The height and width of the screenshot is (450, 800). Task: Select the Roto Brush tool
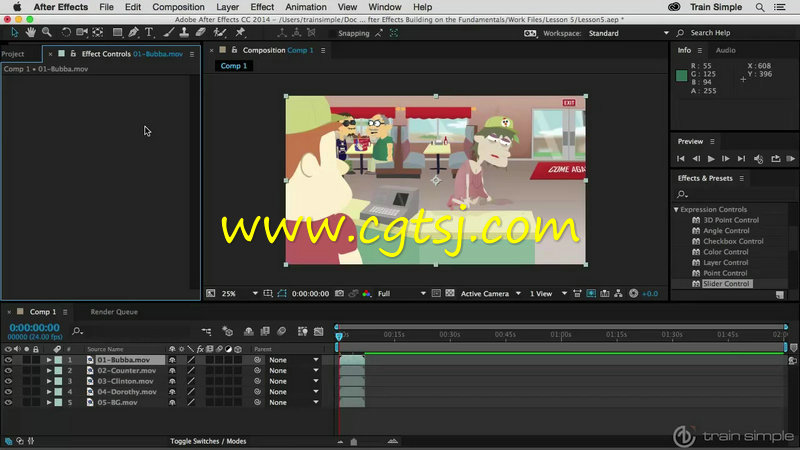tap(220, 33)
